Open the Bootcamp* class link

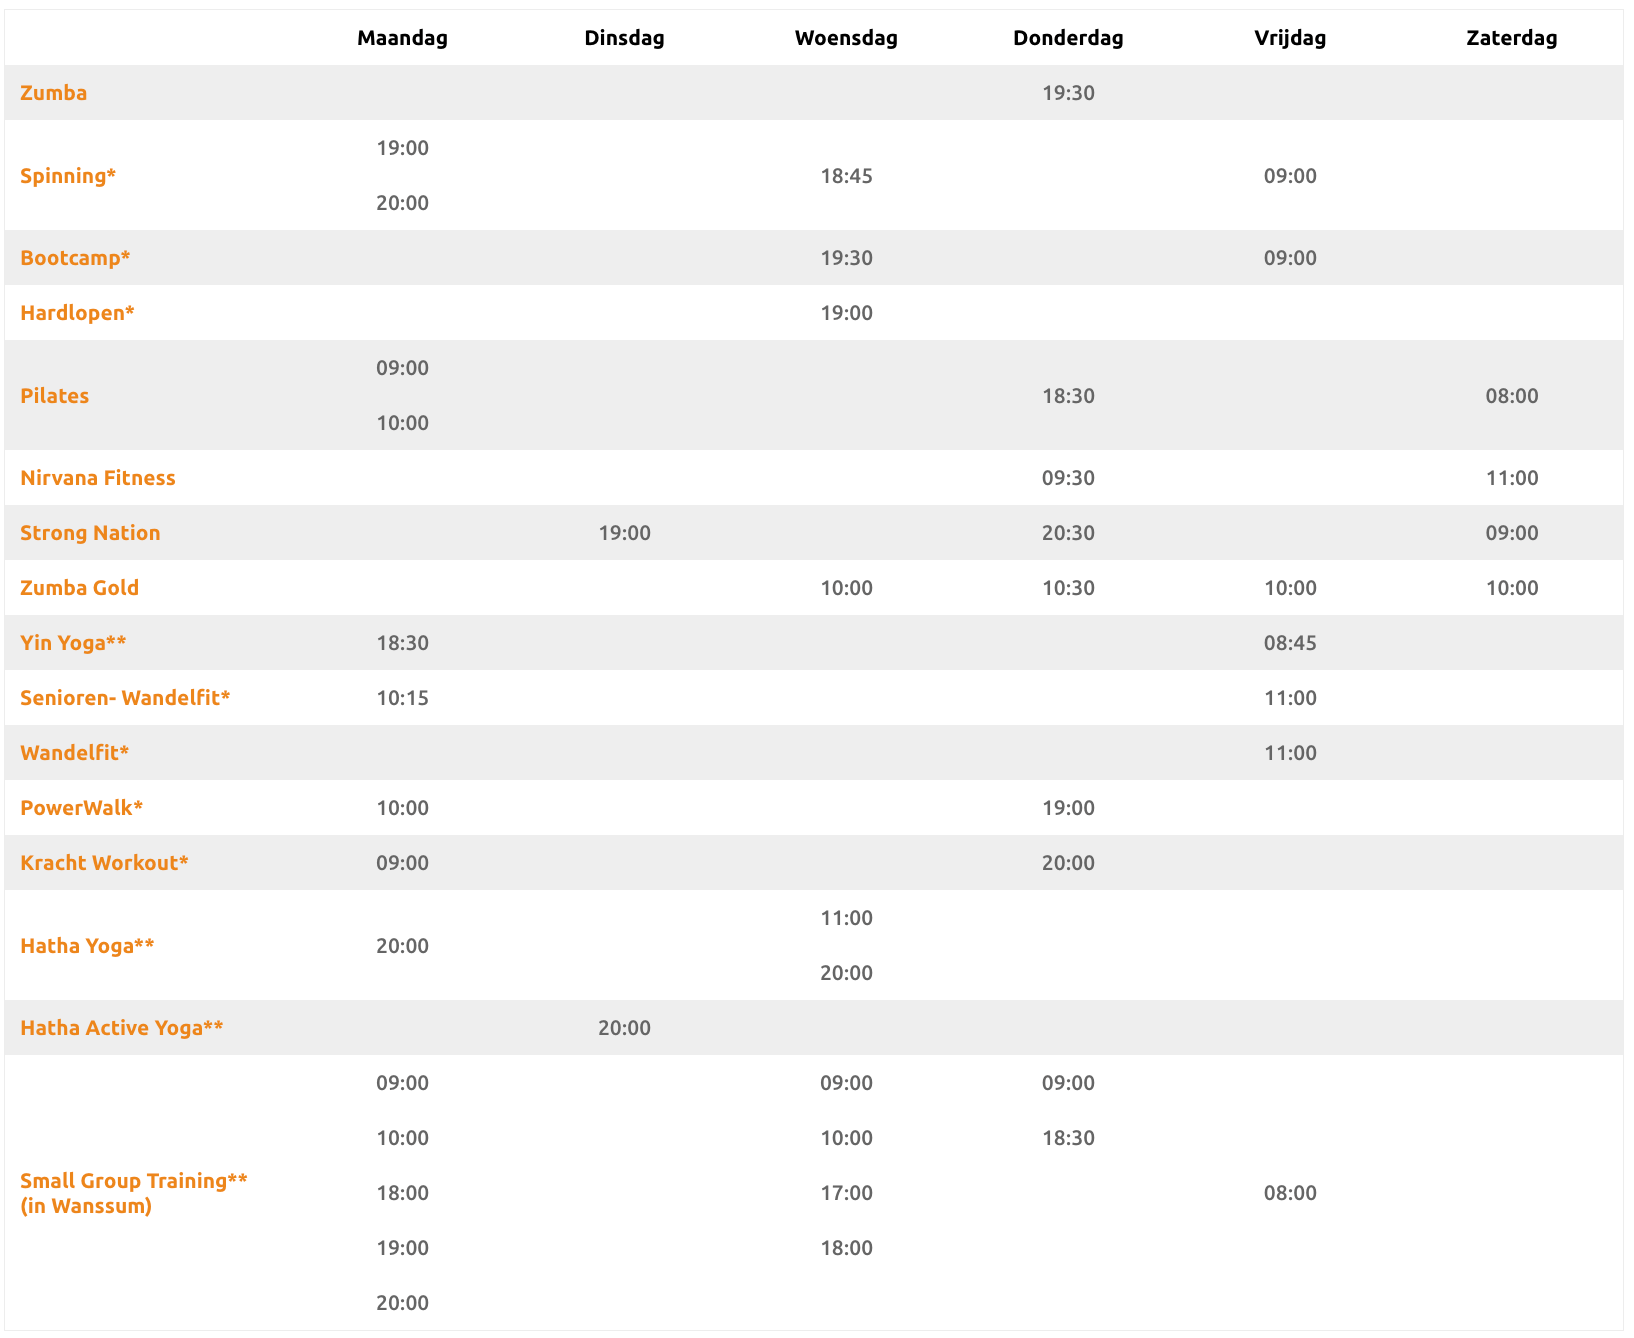[x=75, y=258]
